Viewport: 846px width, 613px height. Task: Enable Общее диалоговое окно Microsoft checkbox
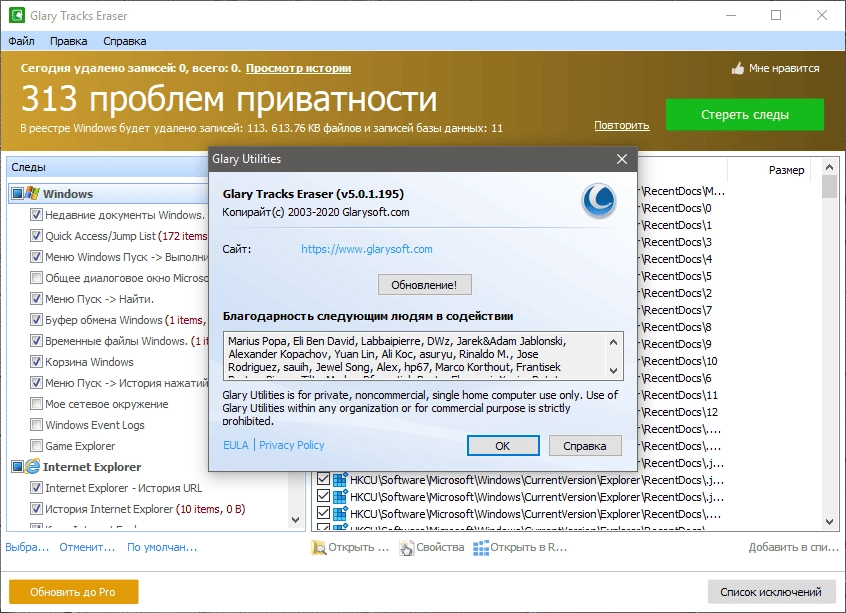click(36, 278)
